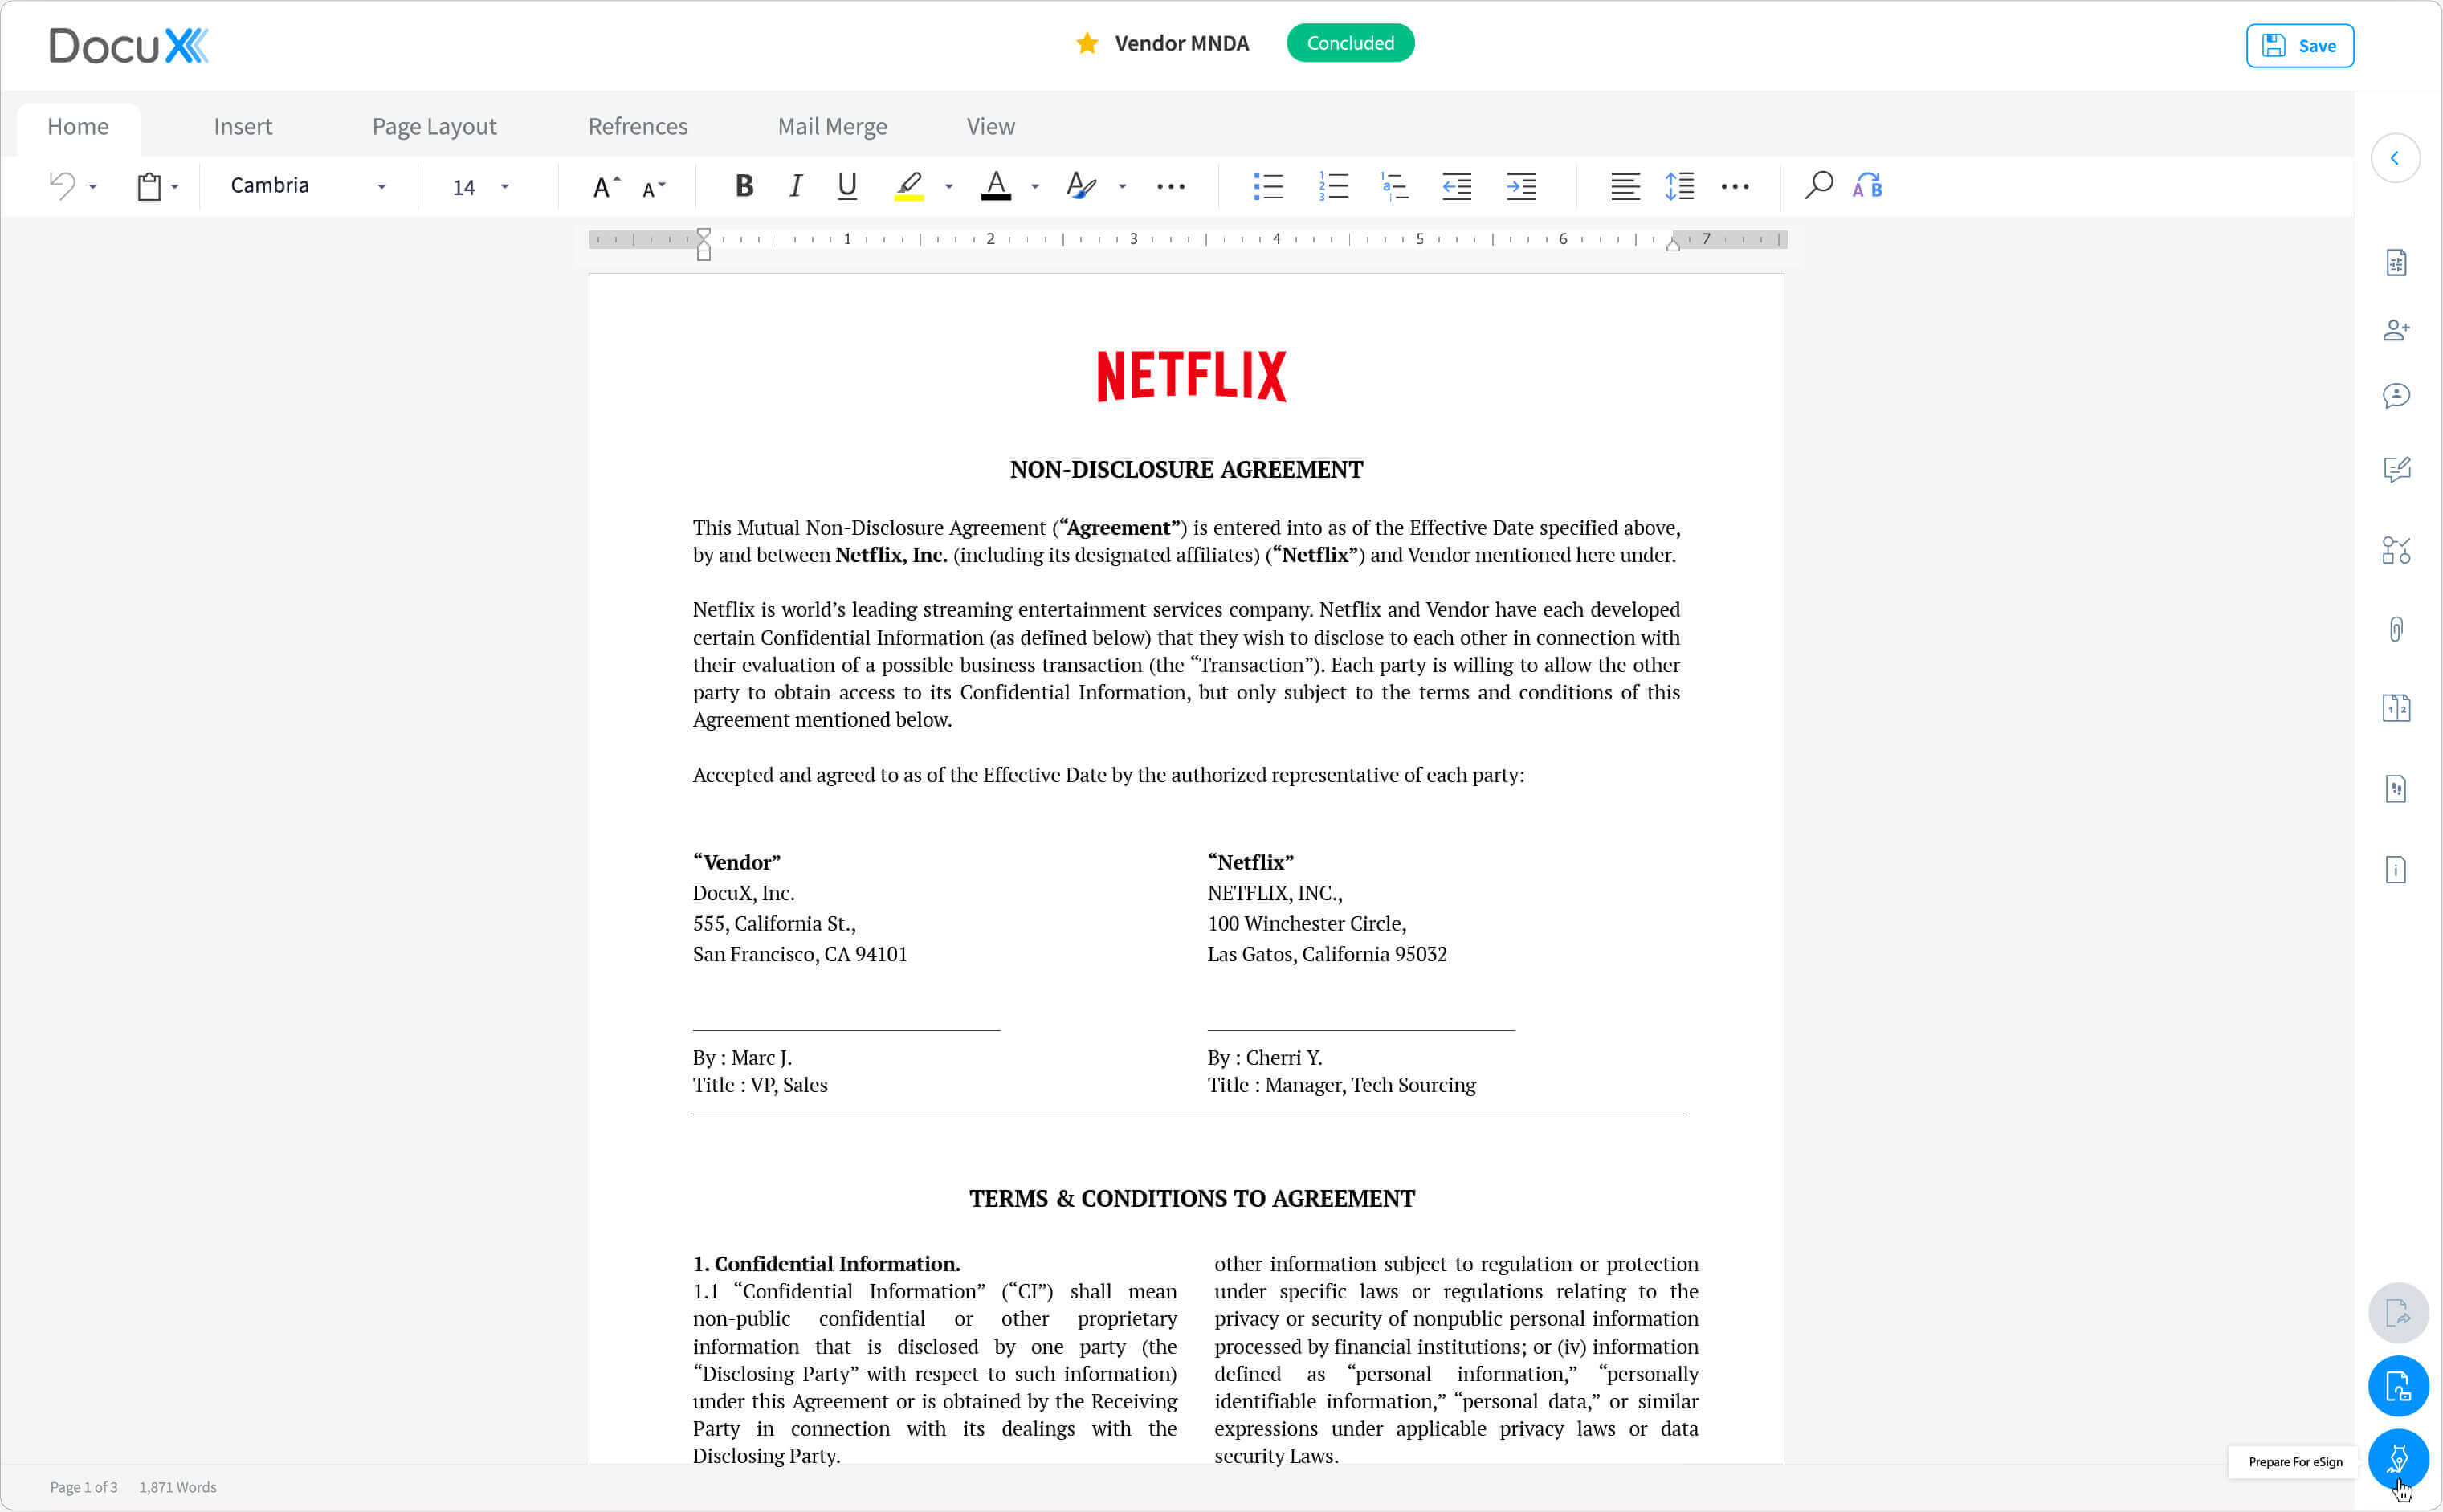Screen dimensions: 2443x1512
Task: Apply bulleted list
Action: click(1268, 186)
